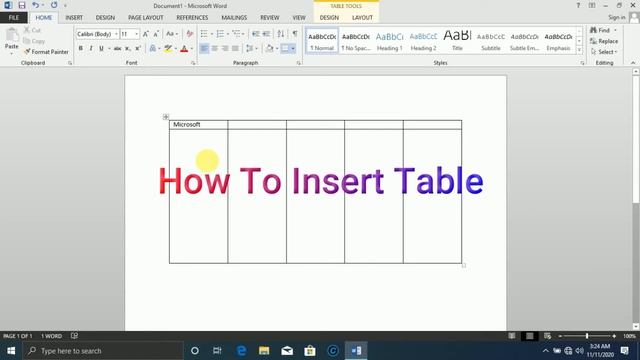Image resolution: width=640 pixels, height=360 pixels.
Task: Switch to the INSERT tab
Action: pos(74,18)
